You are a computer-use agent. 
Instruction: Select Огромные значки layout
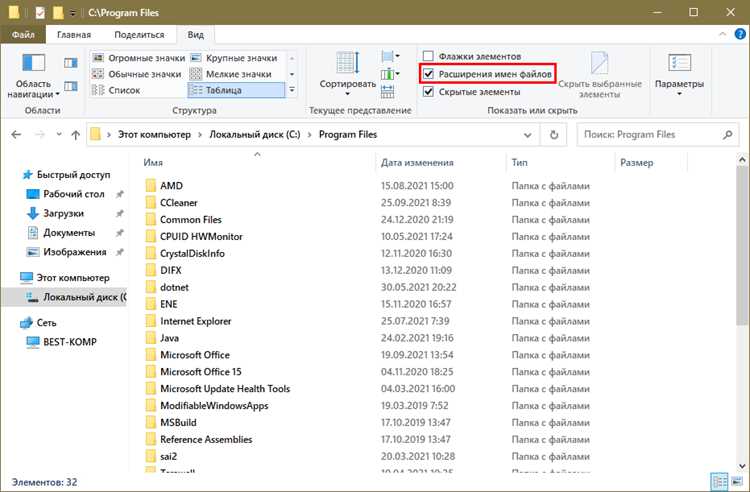139,58
